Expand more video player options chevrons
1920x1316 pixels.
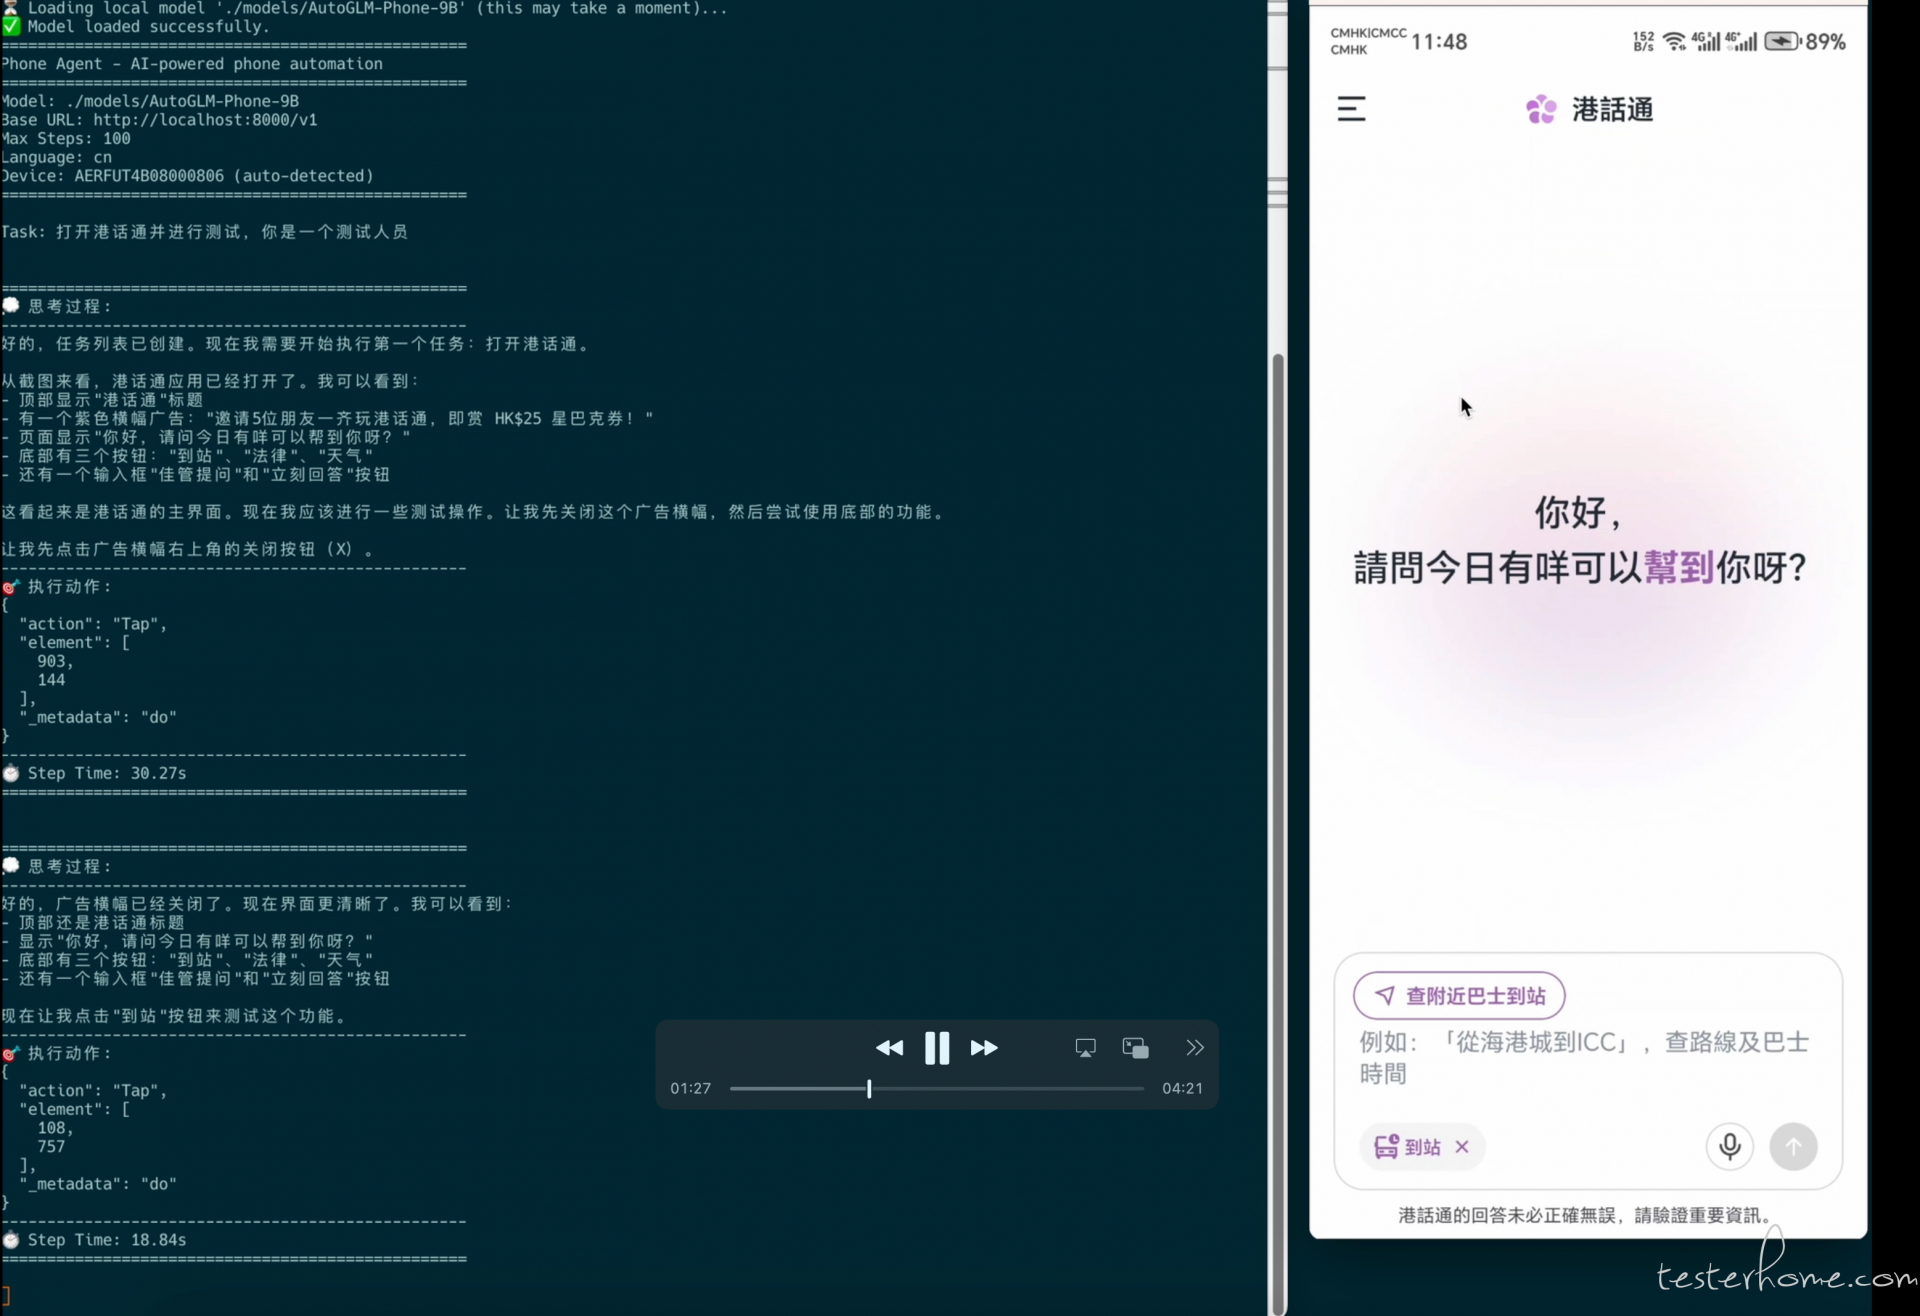1195,1048
